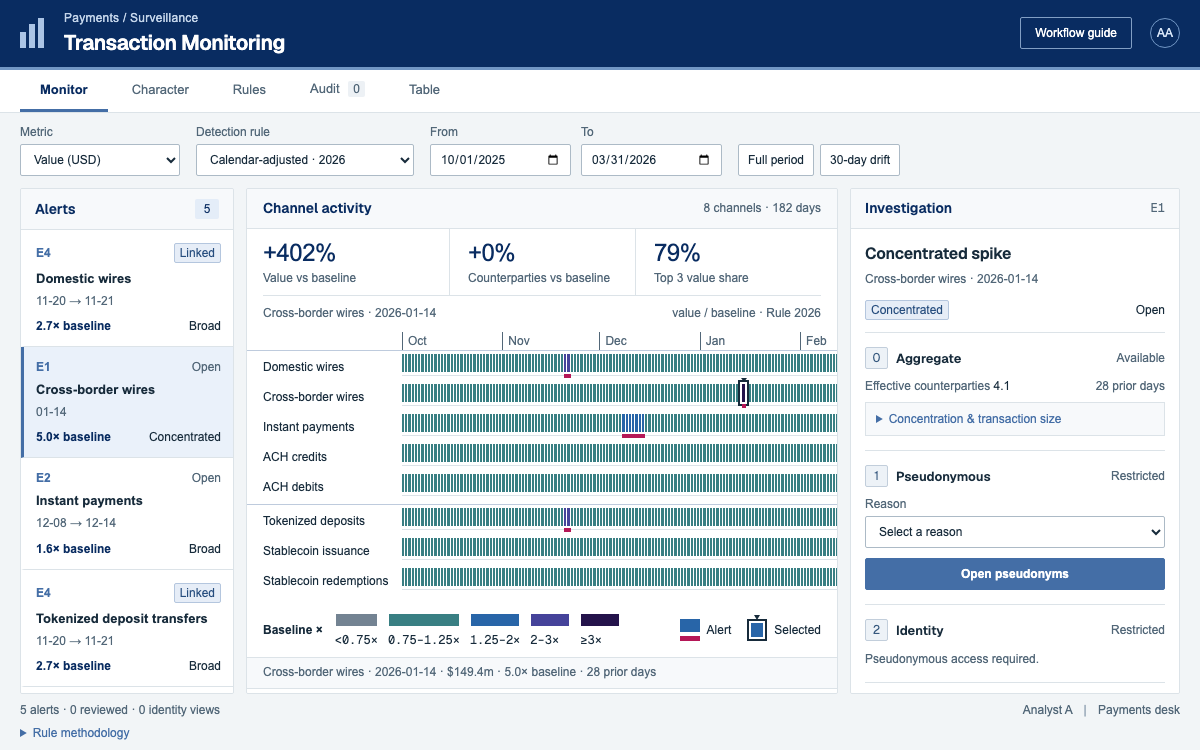The width and height of the screenshot is (1200, 750).
Task: Select the E4 Domestic wires alert card
Action: tap(127, 290)
